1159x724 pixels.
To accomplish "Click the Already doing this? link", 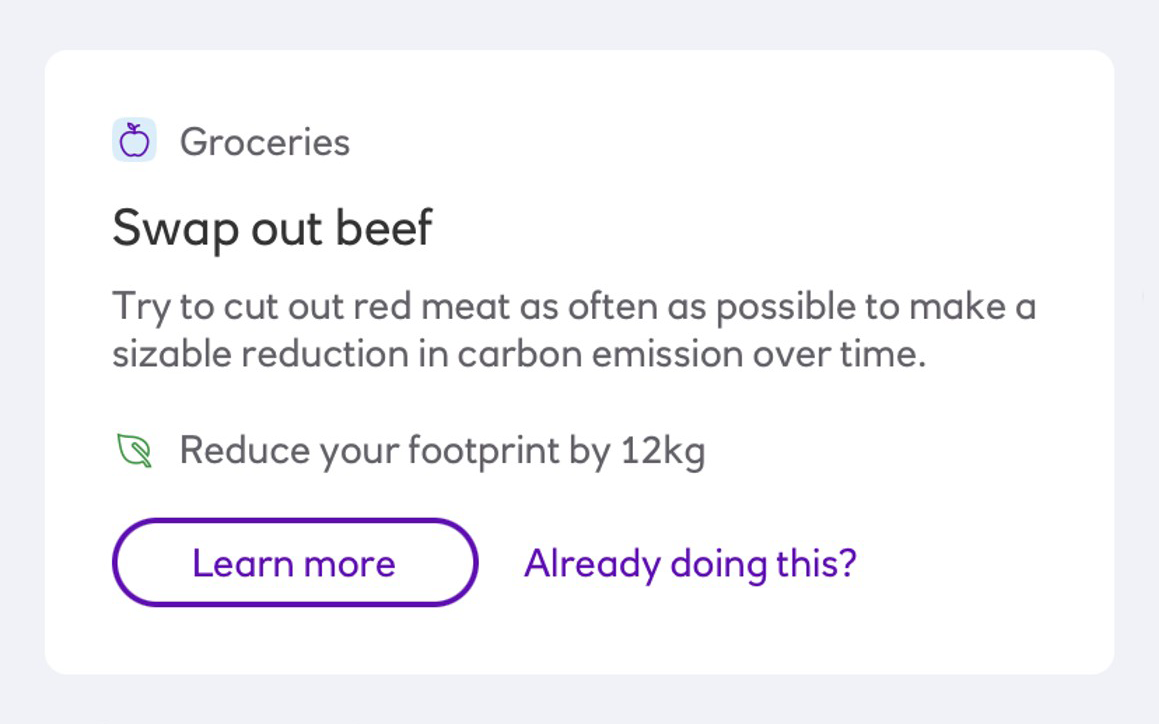I will click(x=690, y=564).
